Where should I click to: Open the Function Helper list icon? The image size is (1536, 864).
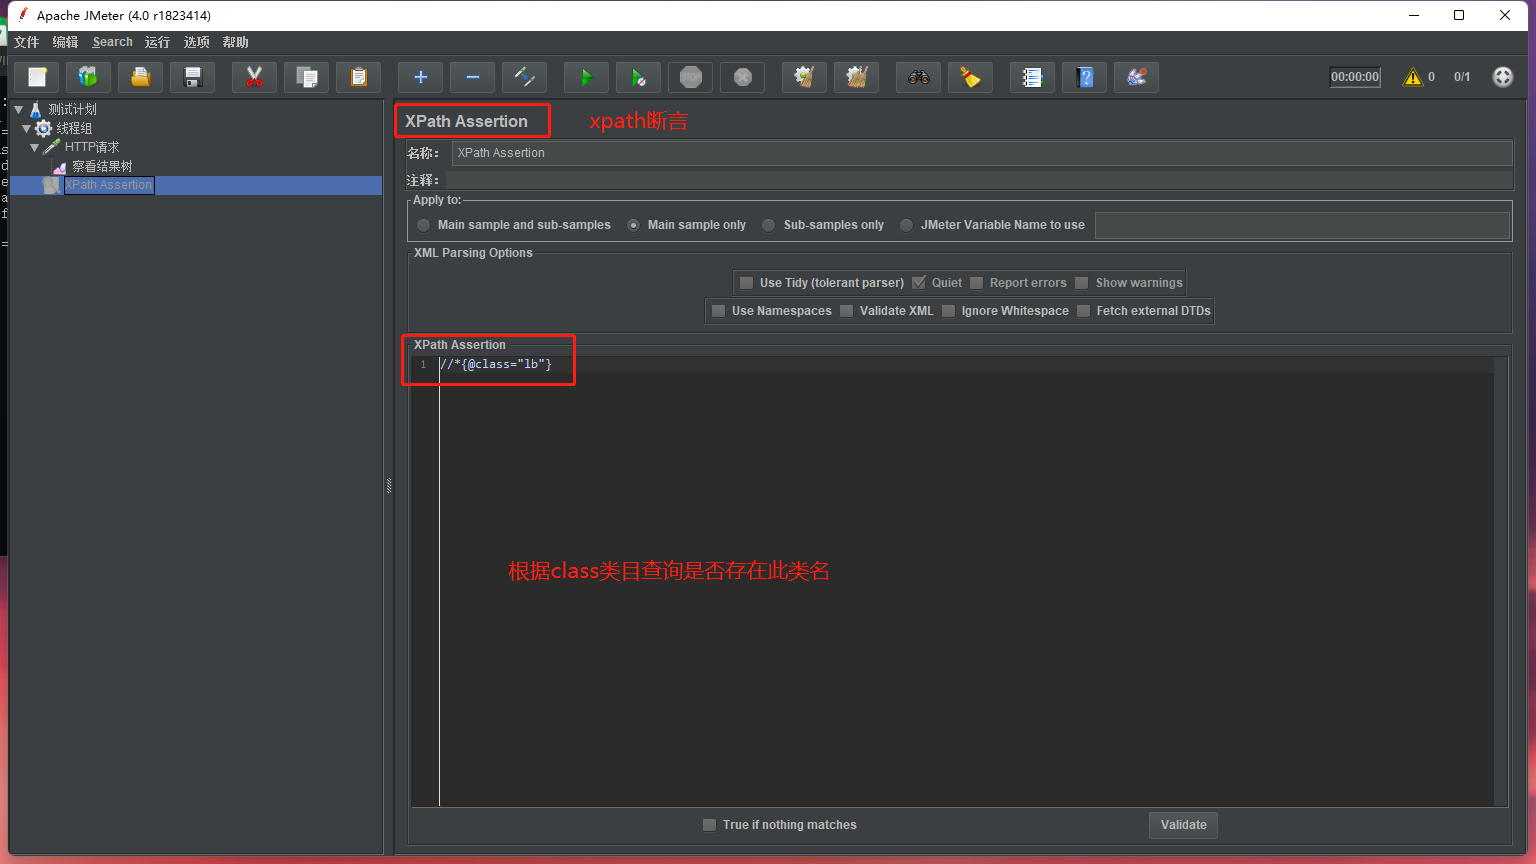[x=1033, y=77]
